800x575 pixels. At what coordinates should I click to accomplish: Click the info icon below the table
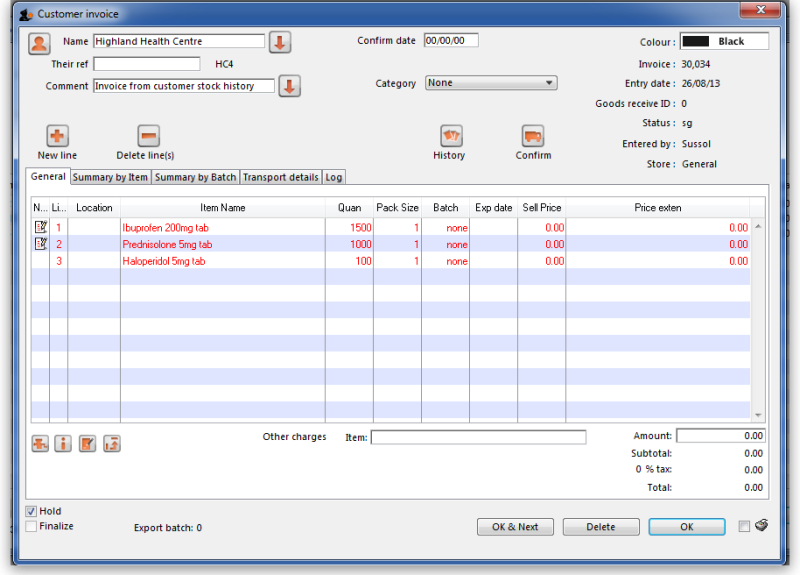click(x=63, y=444)
